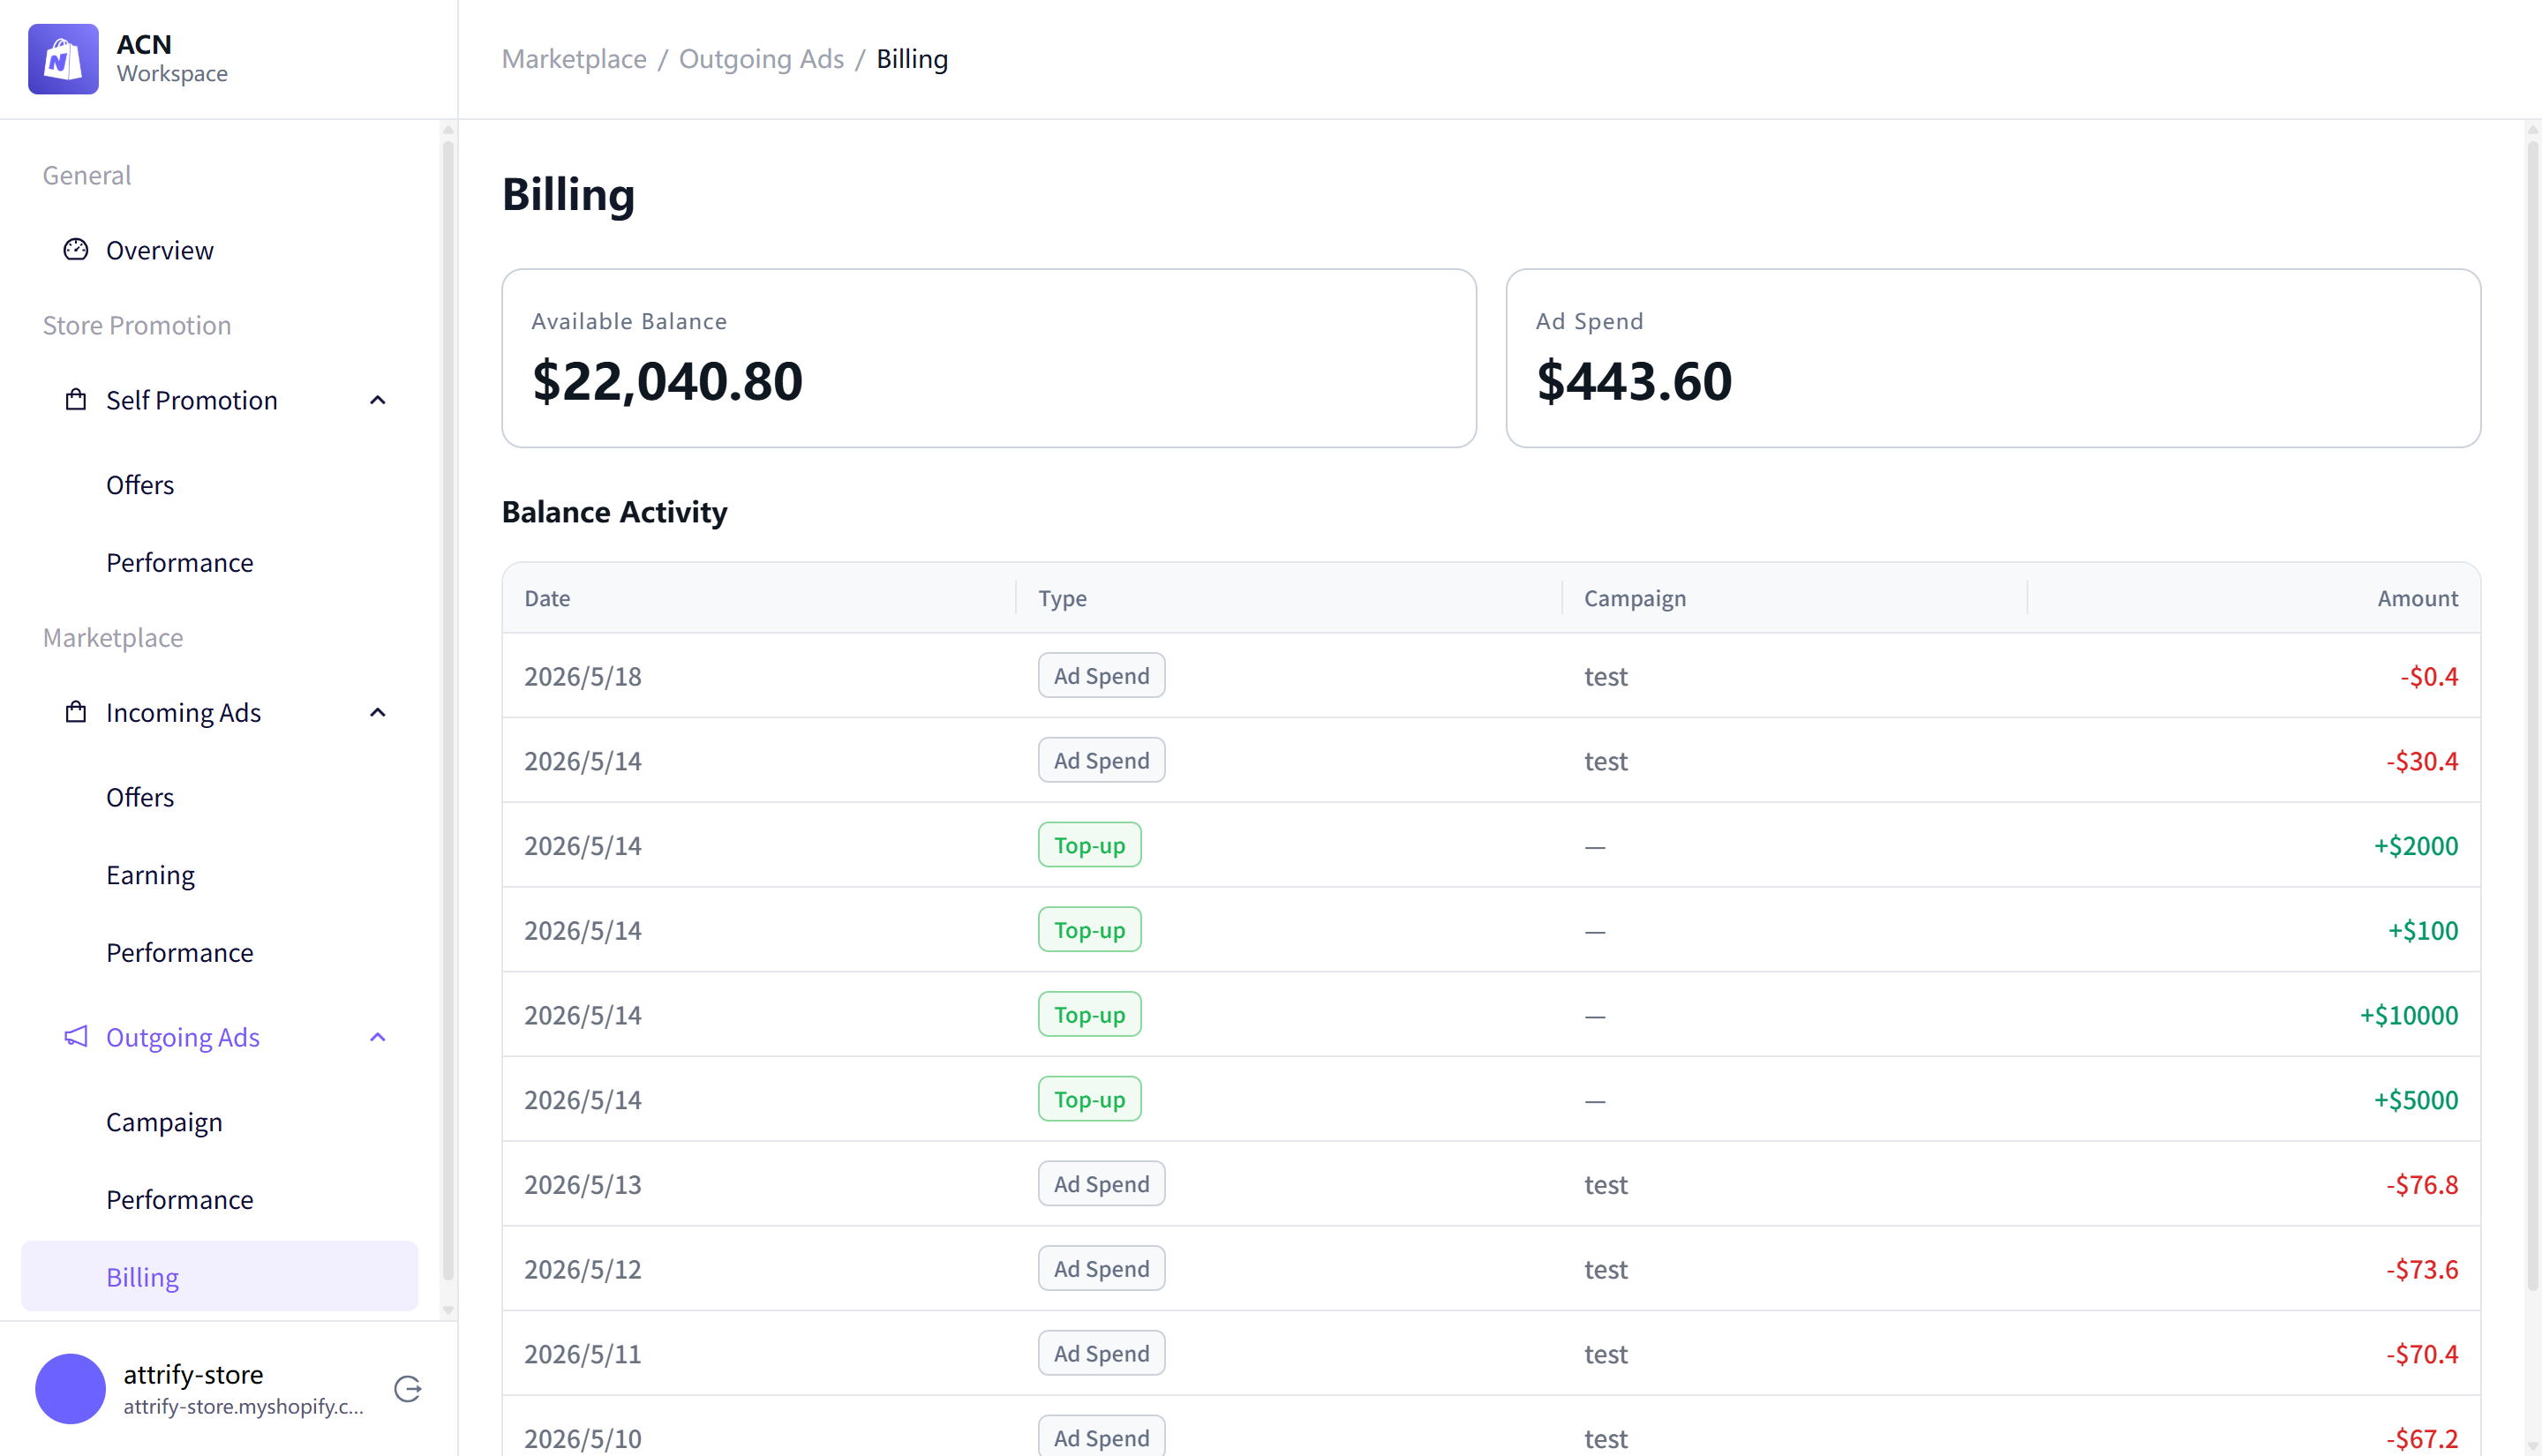Image resolution: width=2542 pixels, height=1456 pixels.
Task: Click the Campaign column header
Action: (1635, 598)
